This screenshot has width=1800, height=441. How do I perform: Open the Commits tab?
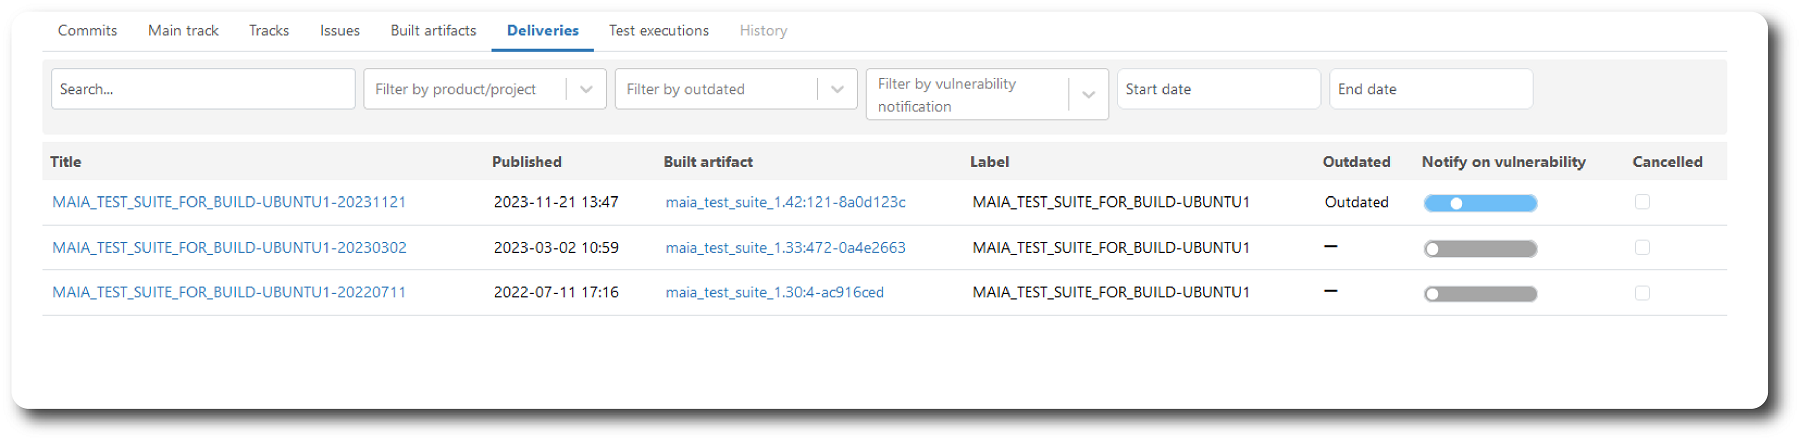pos(87,31)
